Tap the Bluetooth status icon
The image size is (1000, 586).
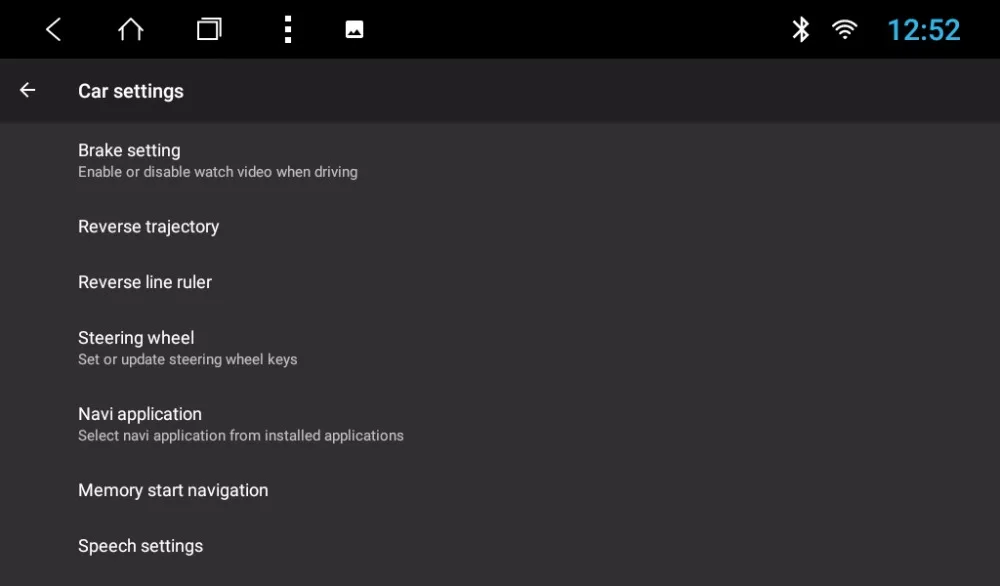800,29
